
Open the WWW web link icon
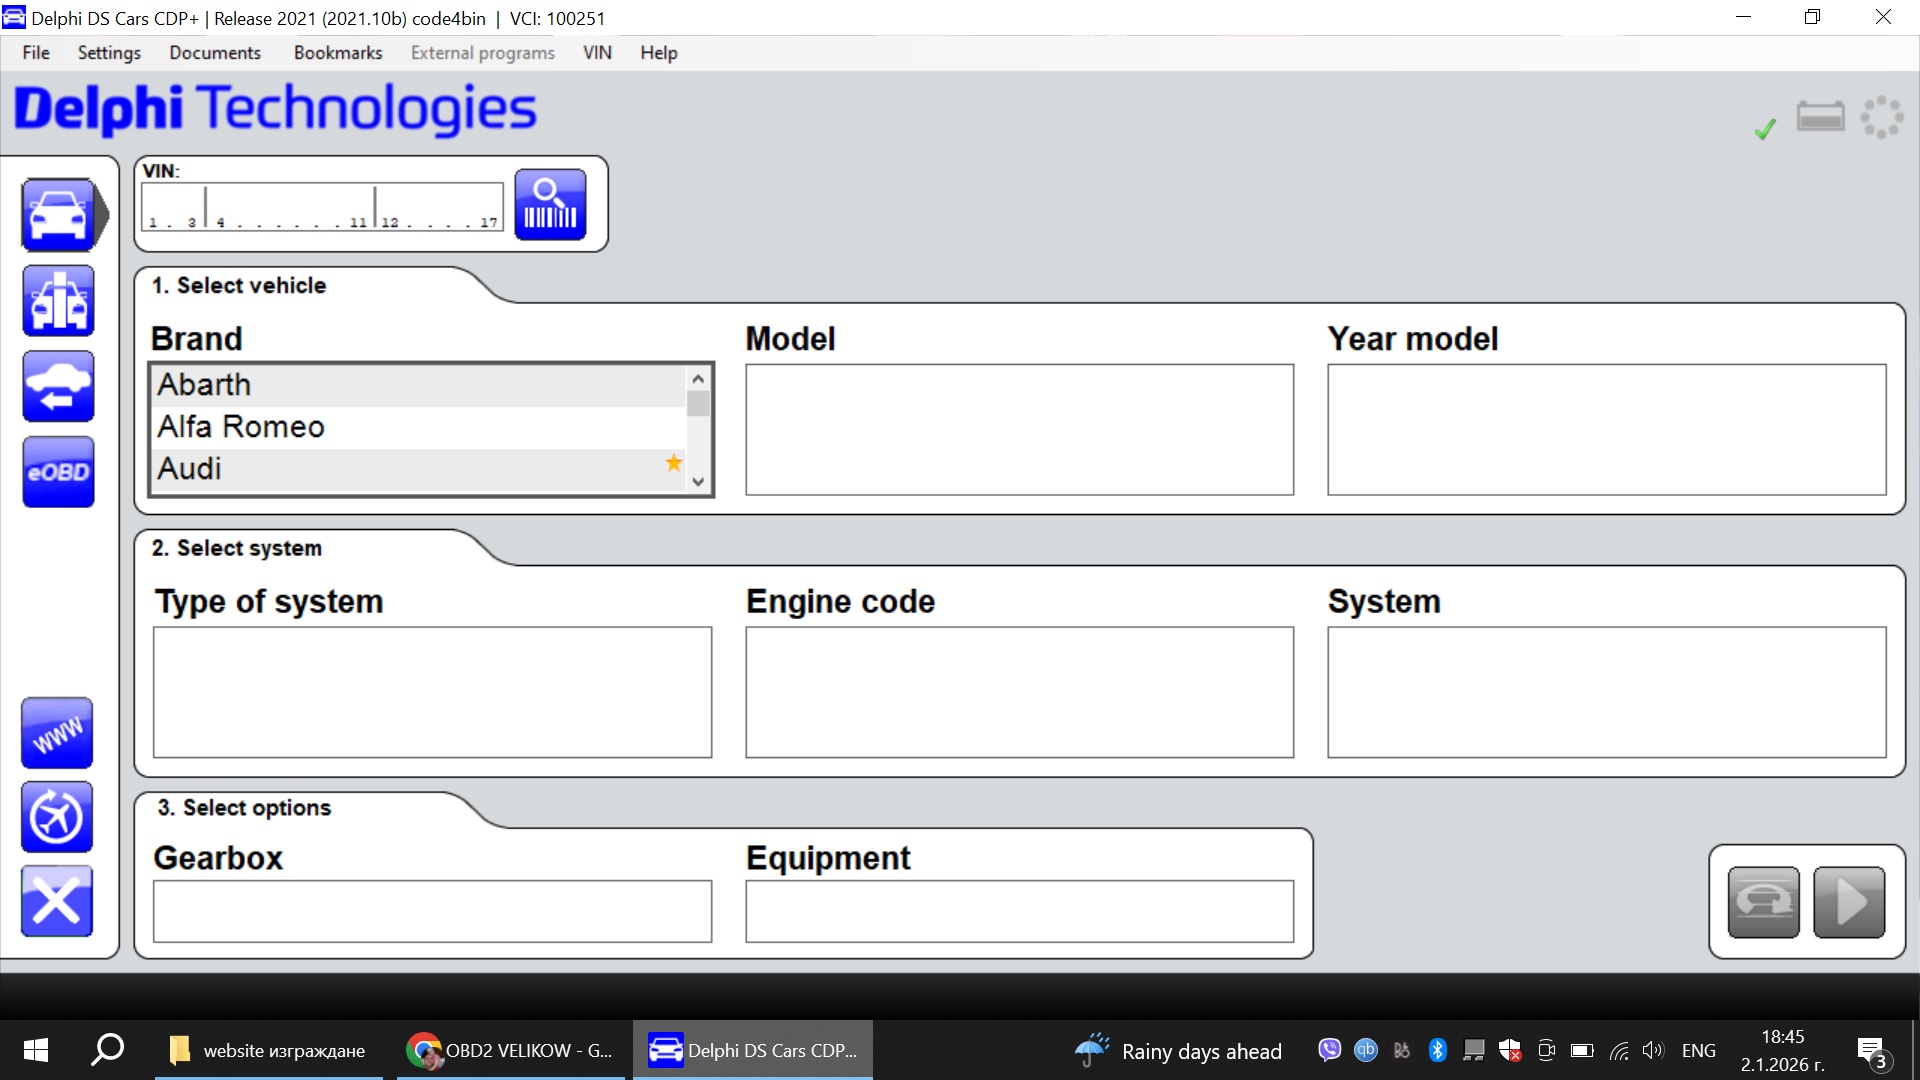tap(56, 733)
